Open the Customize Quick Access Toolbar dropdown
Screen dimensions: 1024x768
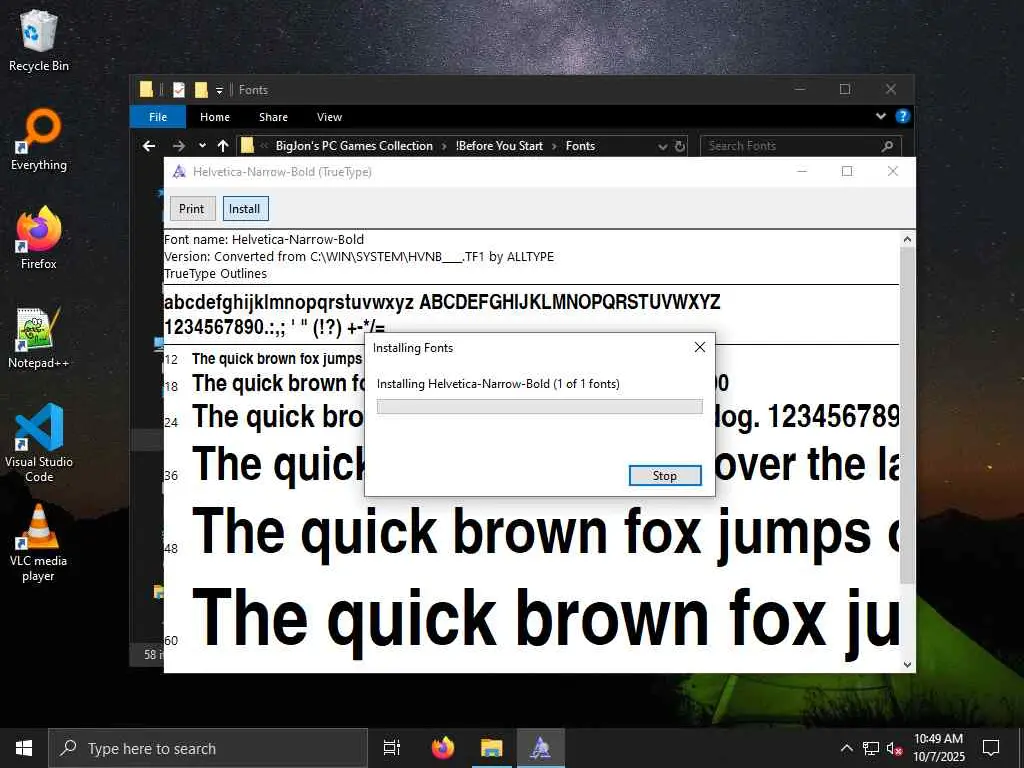coord(219,91)
